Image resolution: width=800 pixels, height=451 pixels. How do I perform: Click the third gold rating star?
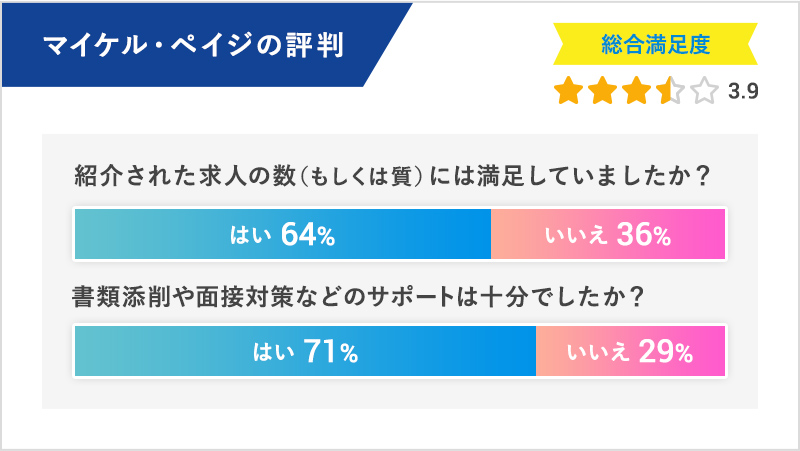[637, 92]
